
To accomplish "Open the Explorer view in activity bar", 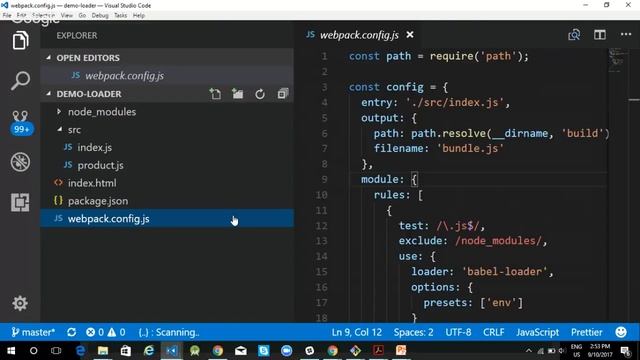I will point(20,41).
